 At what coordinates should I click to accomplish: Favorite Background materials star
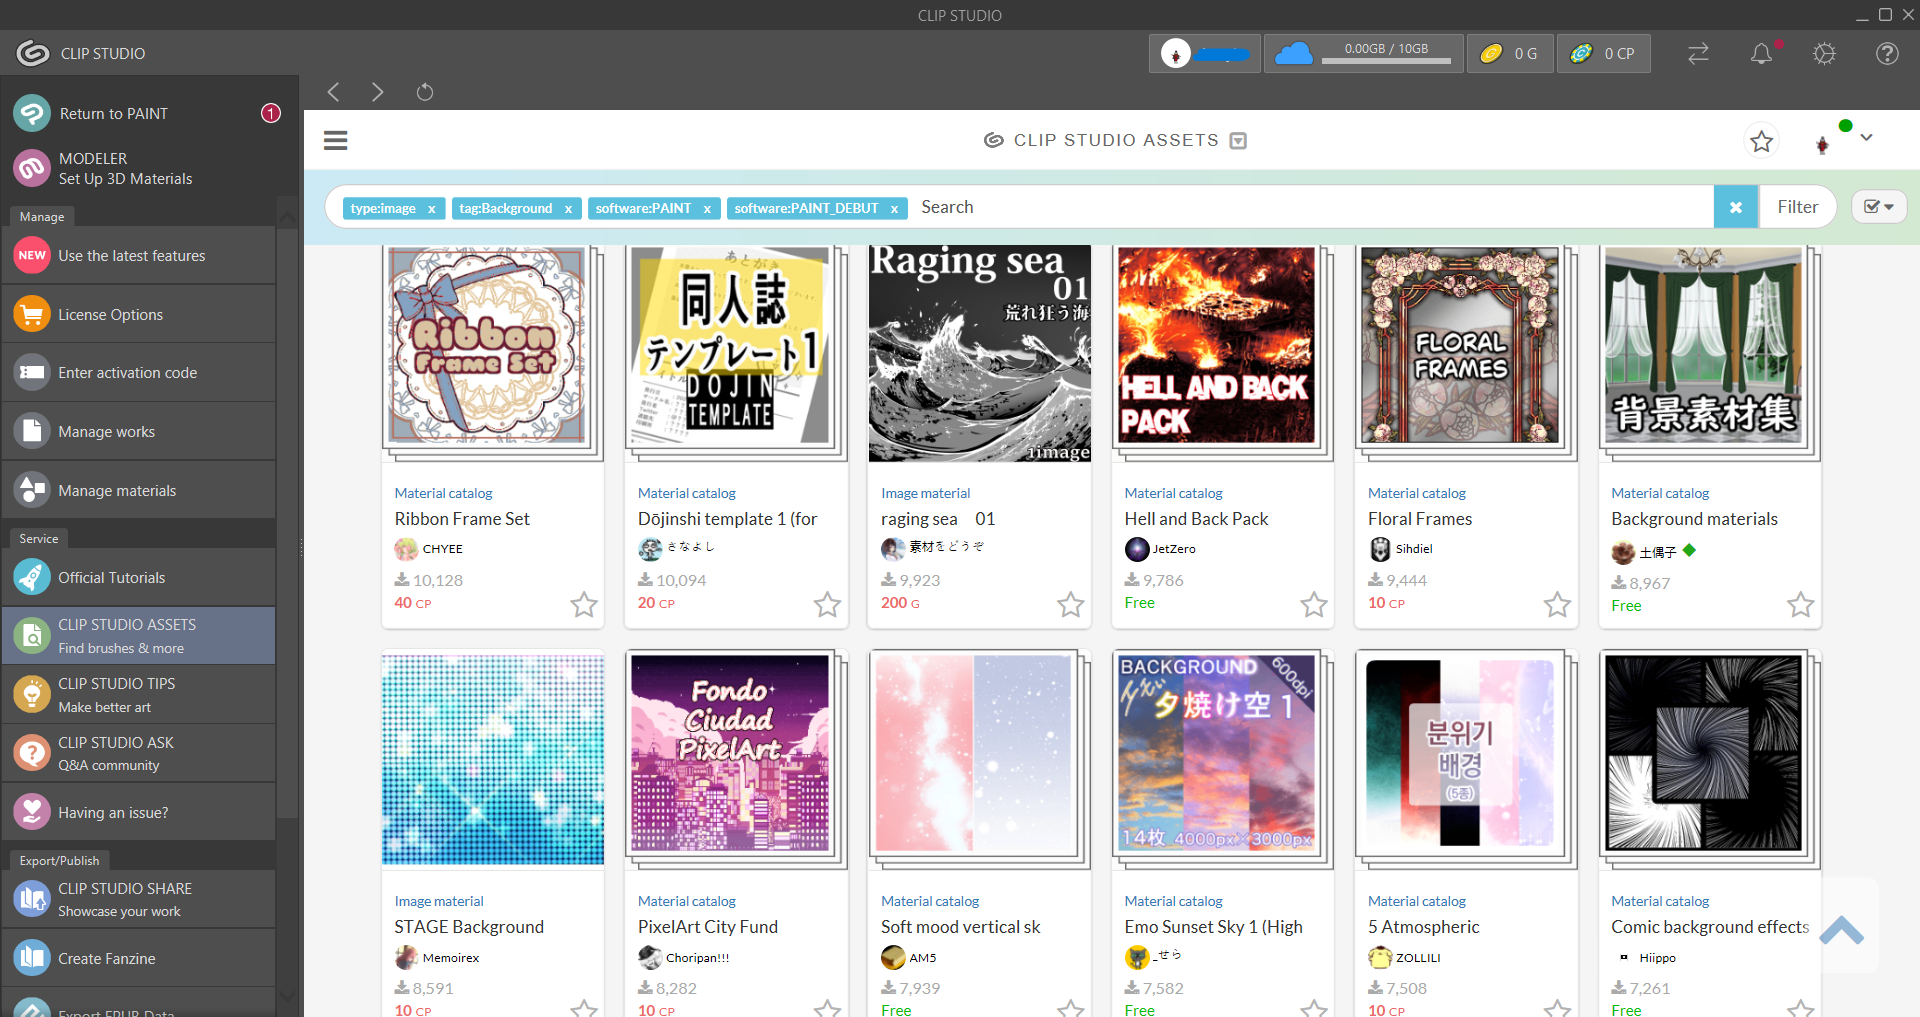coord(1801,604)
